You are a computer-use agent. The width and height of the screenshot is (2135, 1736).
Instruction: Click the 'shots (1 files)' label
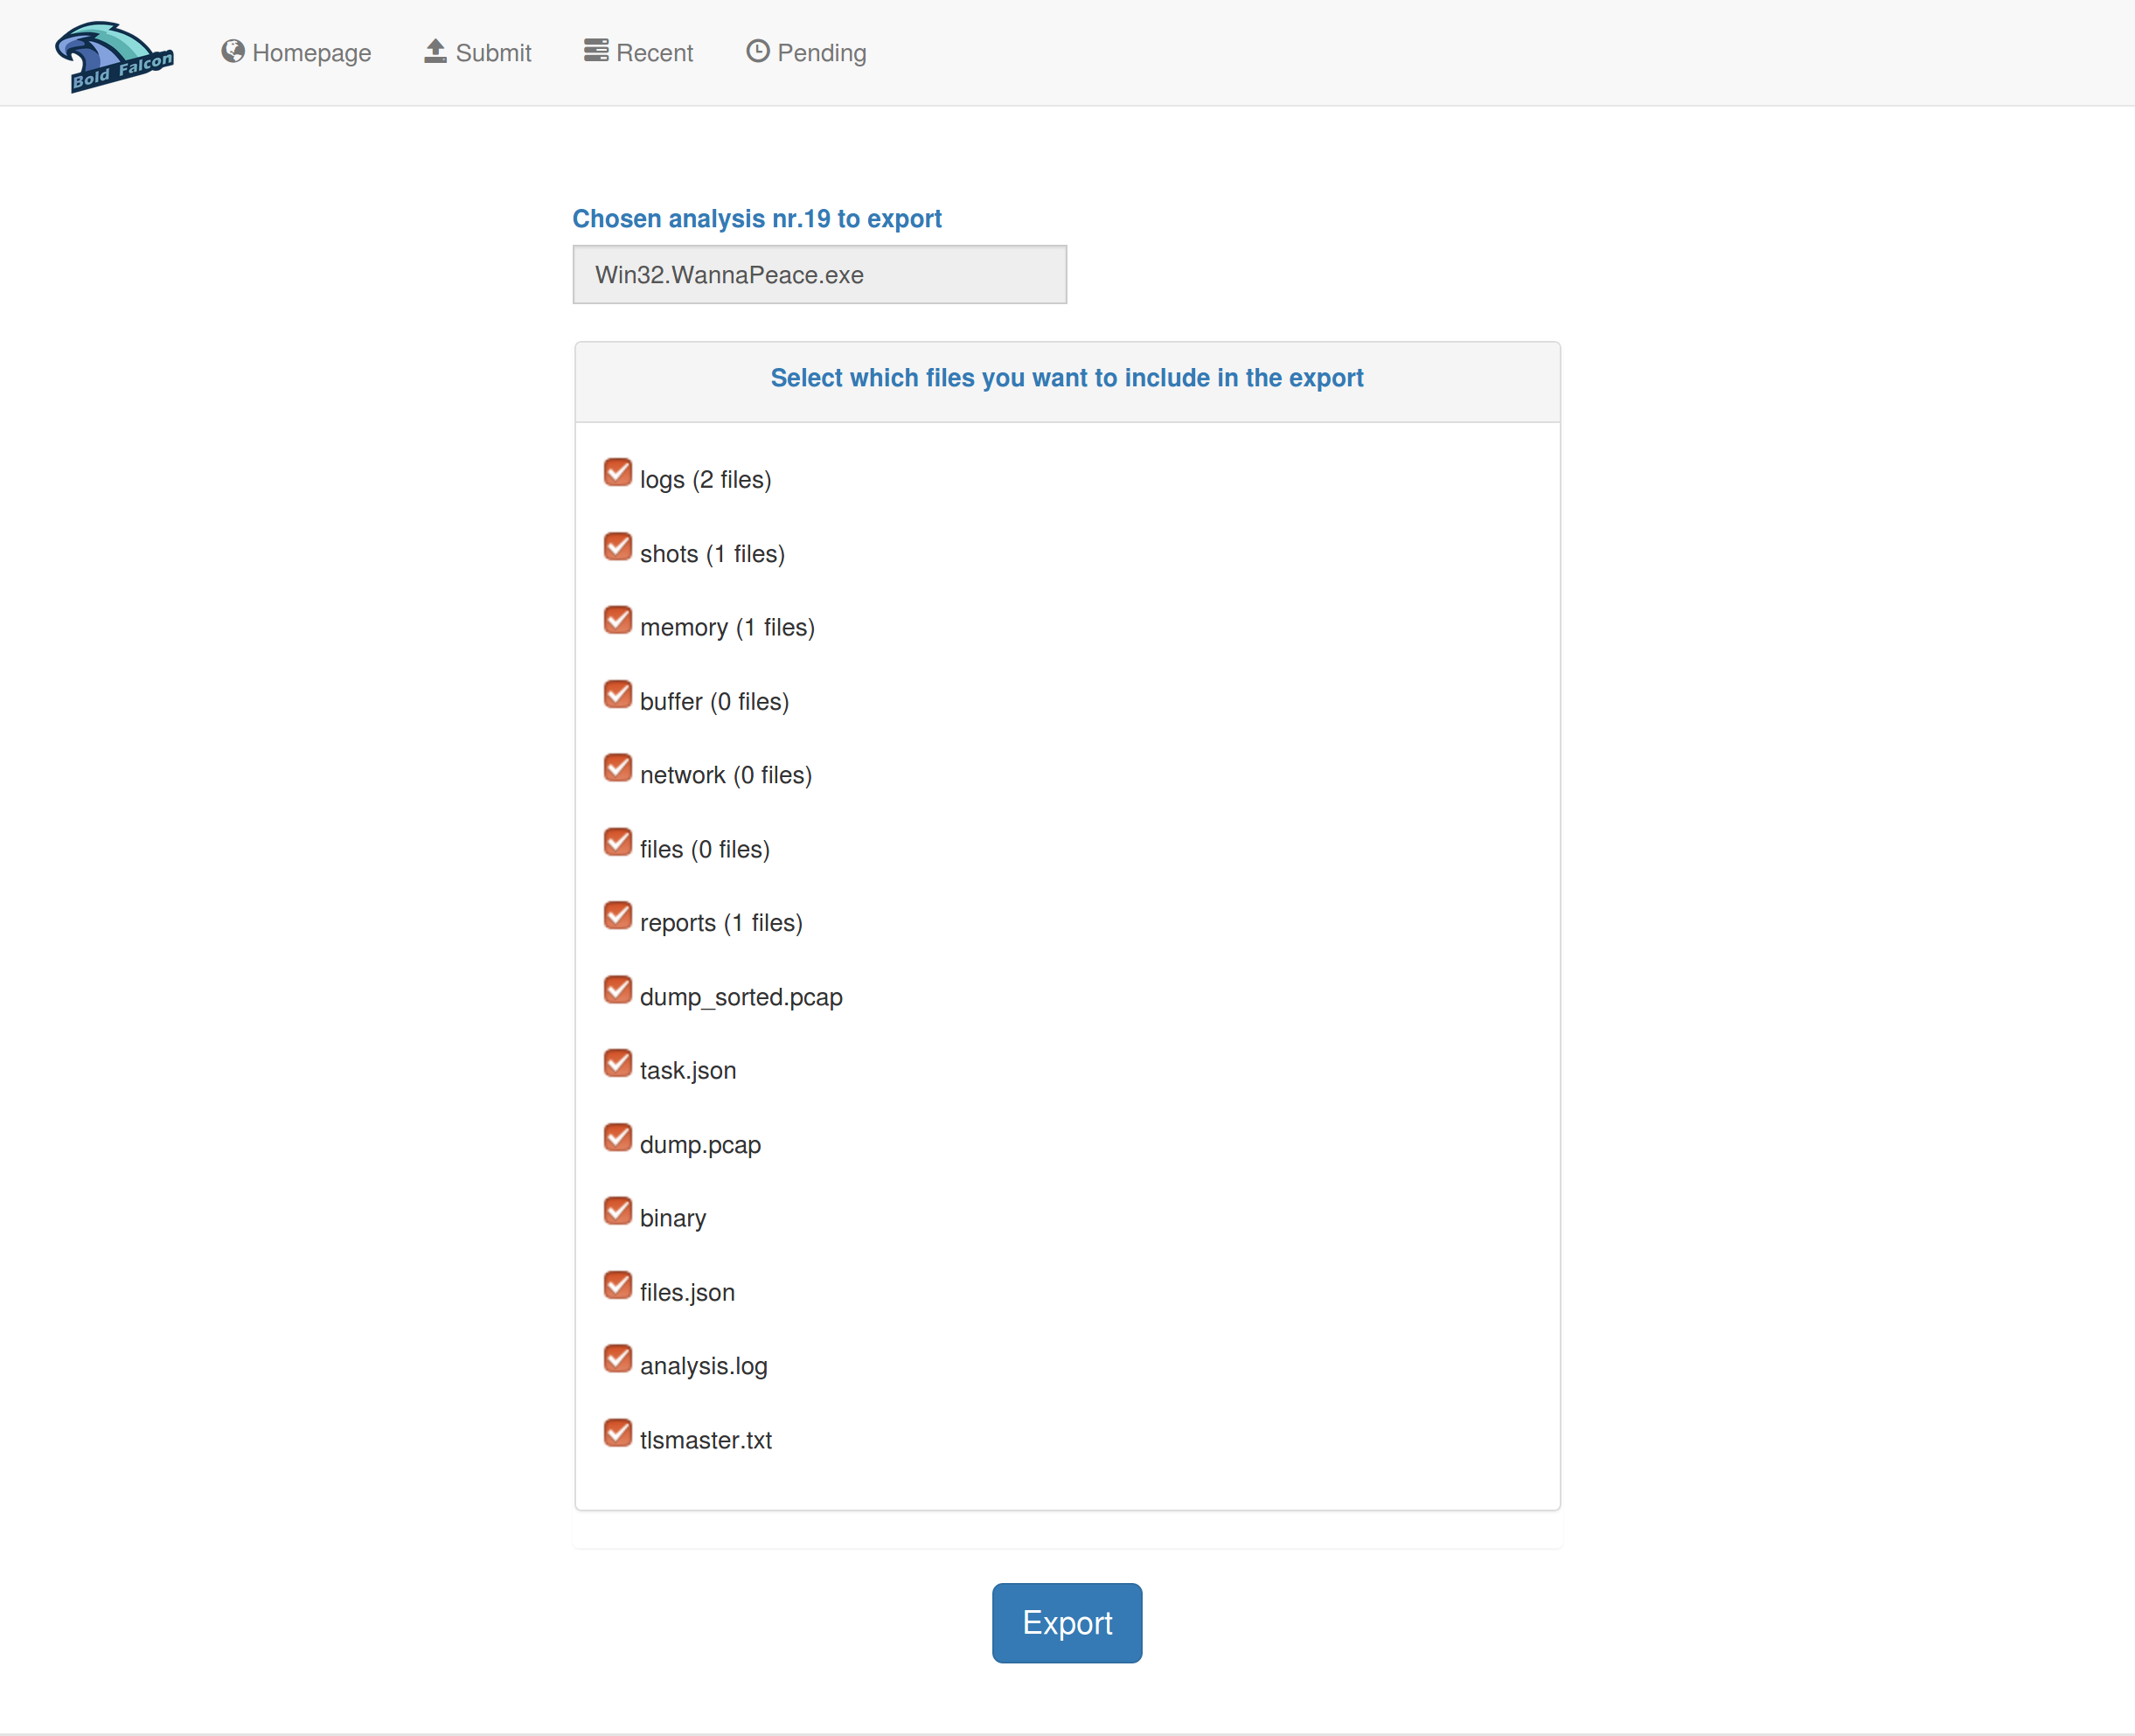pyautogui.click(x=713, y=554)
